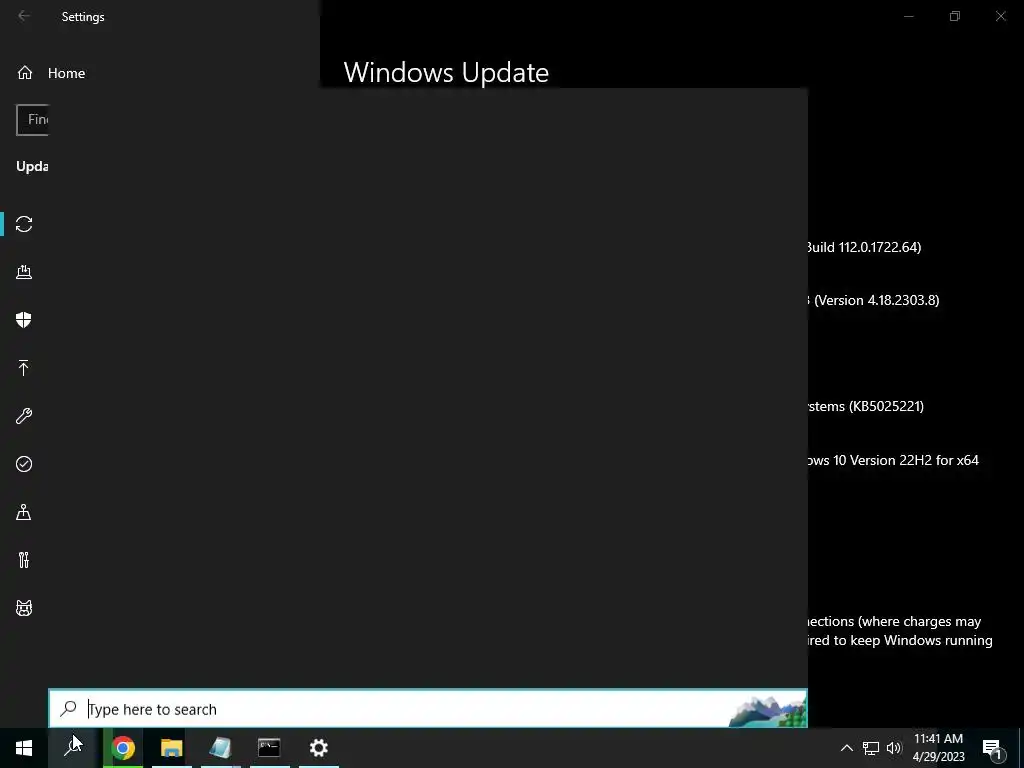Open Windows Insider Program cat icon
The width and height of the screenshot is (1024, 768).
coord(24,608)
